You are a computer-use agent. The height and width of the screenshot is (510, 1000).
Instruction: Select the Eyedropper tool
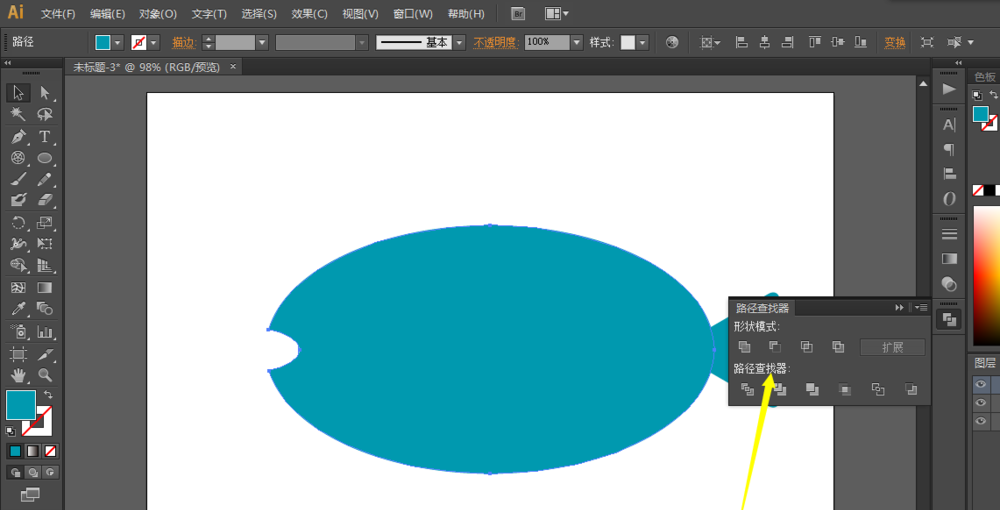(x=18, y=309)
